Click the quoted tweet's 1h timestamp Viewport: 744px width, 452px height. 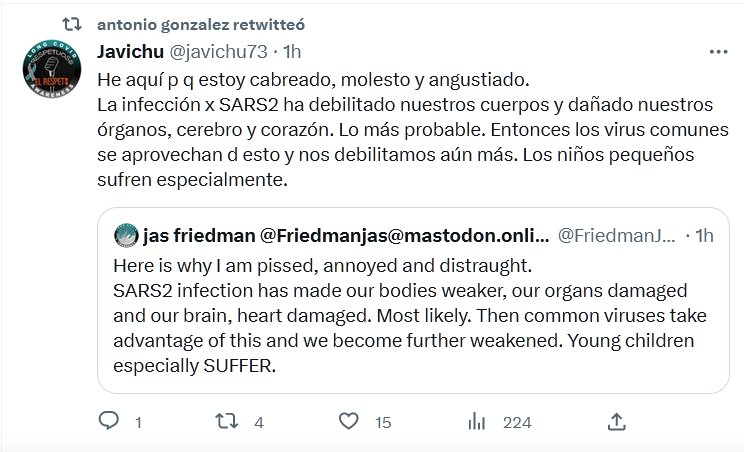[704, 237]
